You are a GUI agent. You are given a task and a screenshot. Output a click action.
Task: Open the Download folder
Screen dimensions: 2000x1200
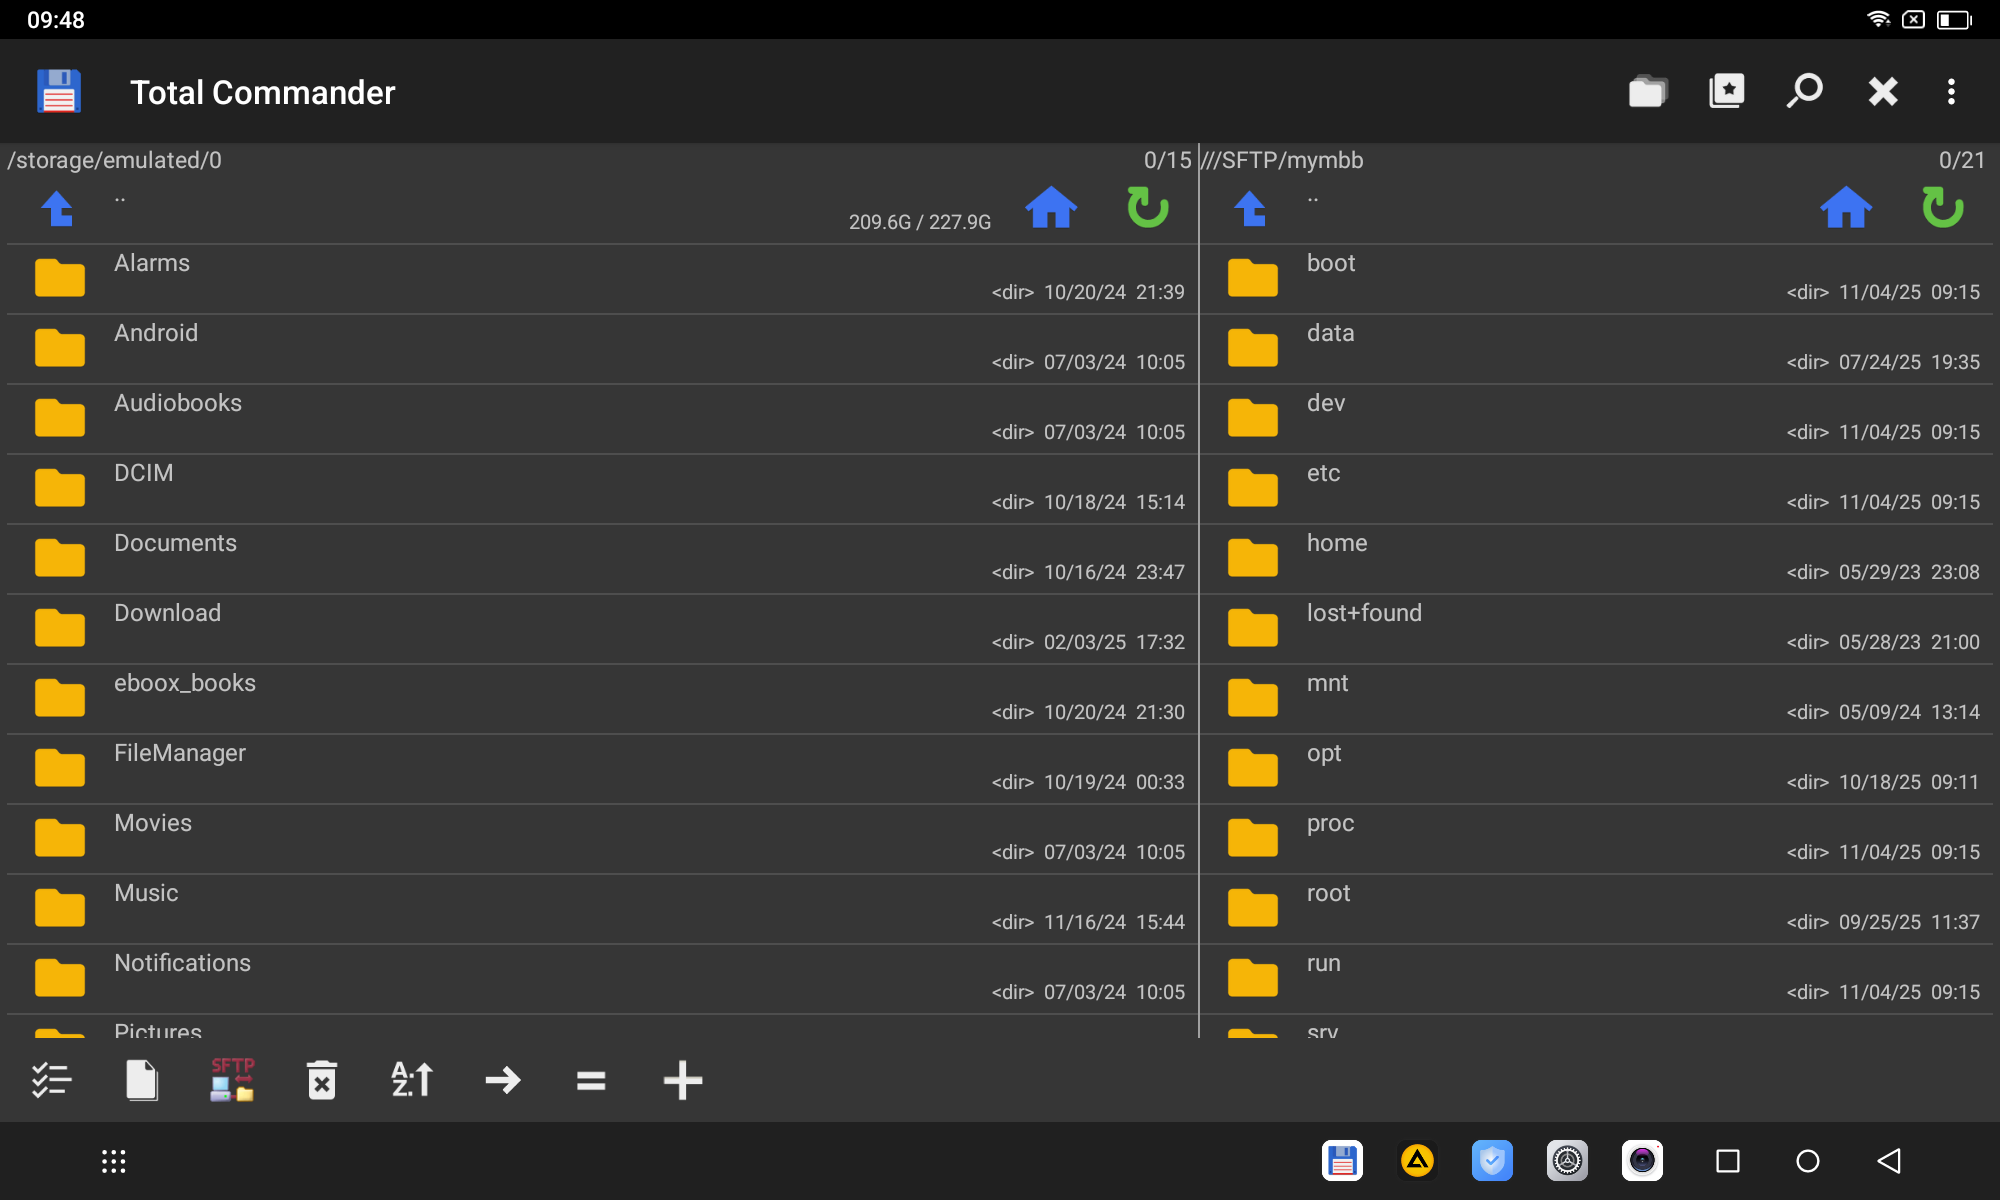coord(167,614)
